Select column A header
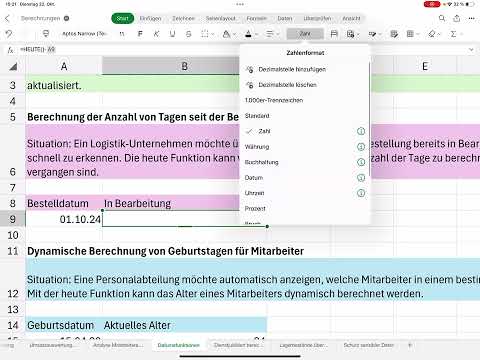Image resolution: width=480 pixels, height=360 pixels. [x=64, y=66]
